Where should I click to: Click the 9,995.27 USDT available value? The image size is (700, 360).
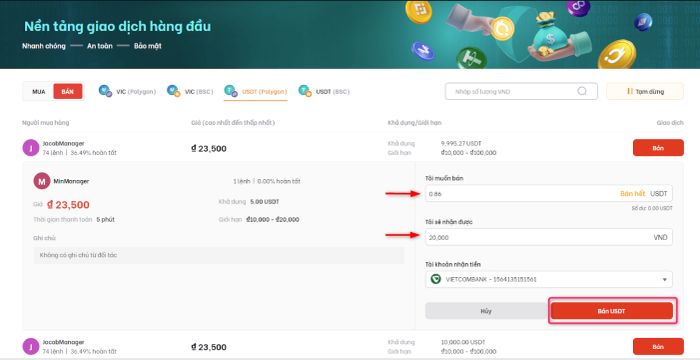pos(461,143)
